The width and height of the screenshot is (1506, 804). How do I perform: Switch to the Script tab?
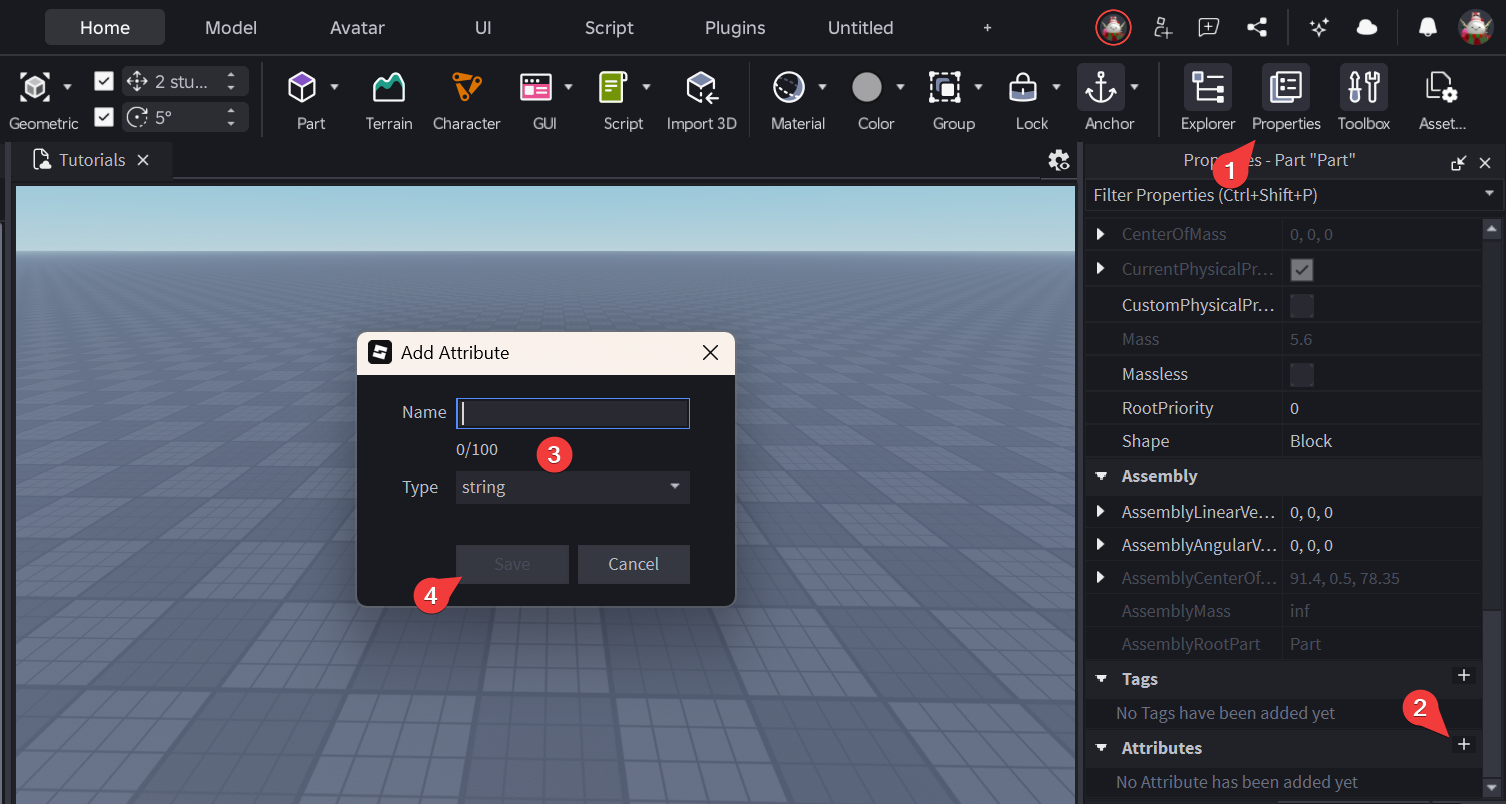tap(609, 28)
